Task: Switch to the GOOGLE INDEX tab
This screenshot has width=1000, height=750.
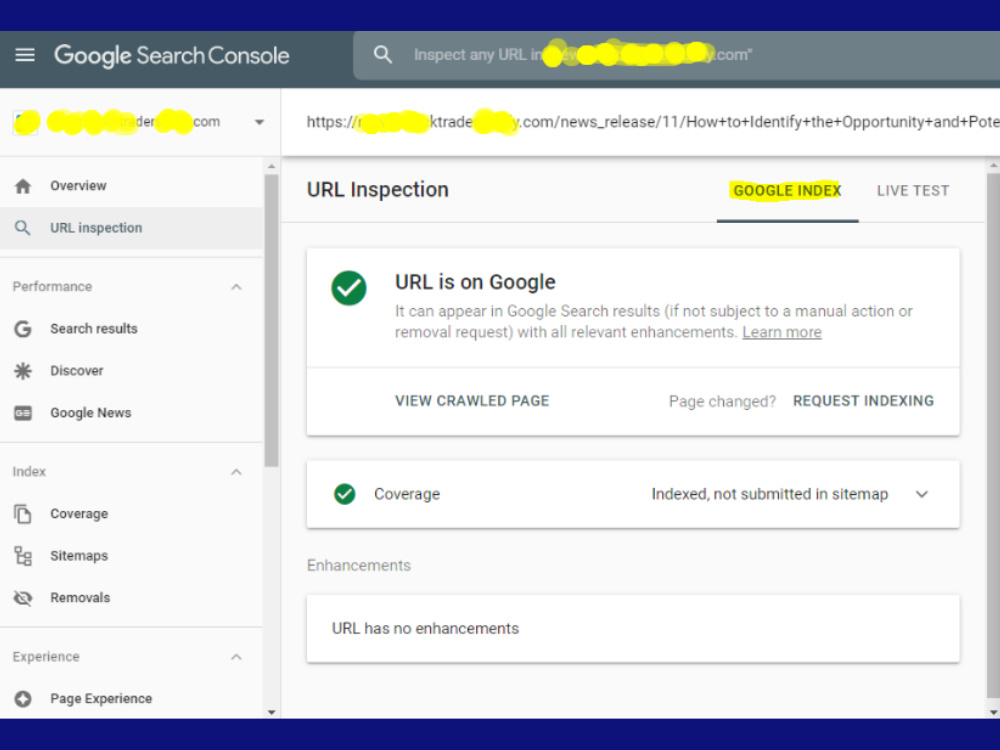Action: pos(787,191)
